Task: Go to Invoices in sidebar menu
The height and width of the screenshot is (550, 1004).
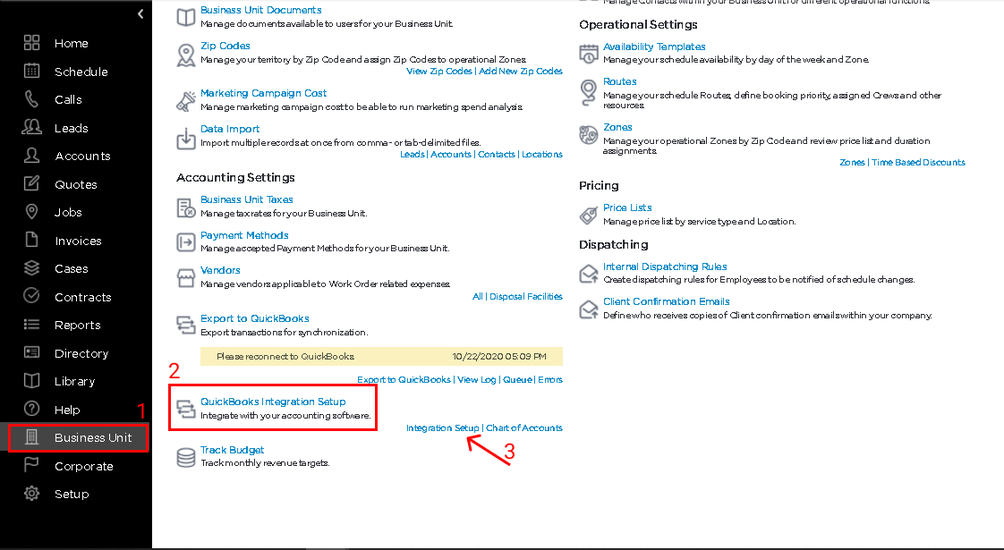Action: point(78,241)
